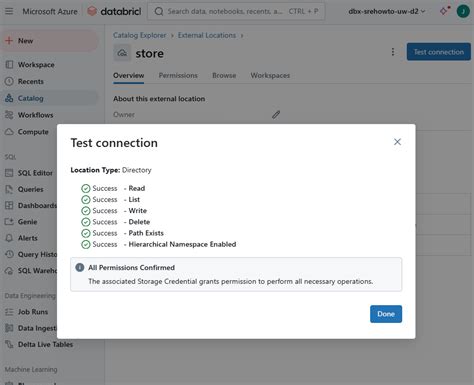Click the Data Ingestion icon

(x=9, y=328)
